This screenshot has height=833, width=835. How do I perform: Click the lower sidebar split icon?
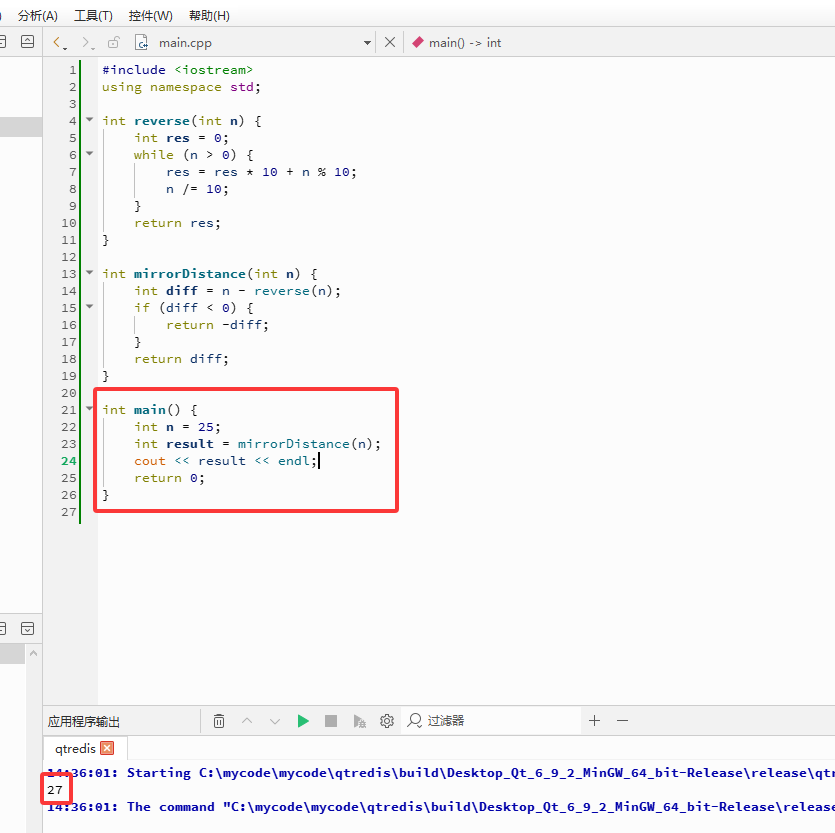[x=27, y=628]
